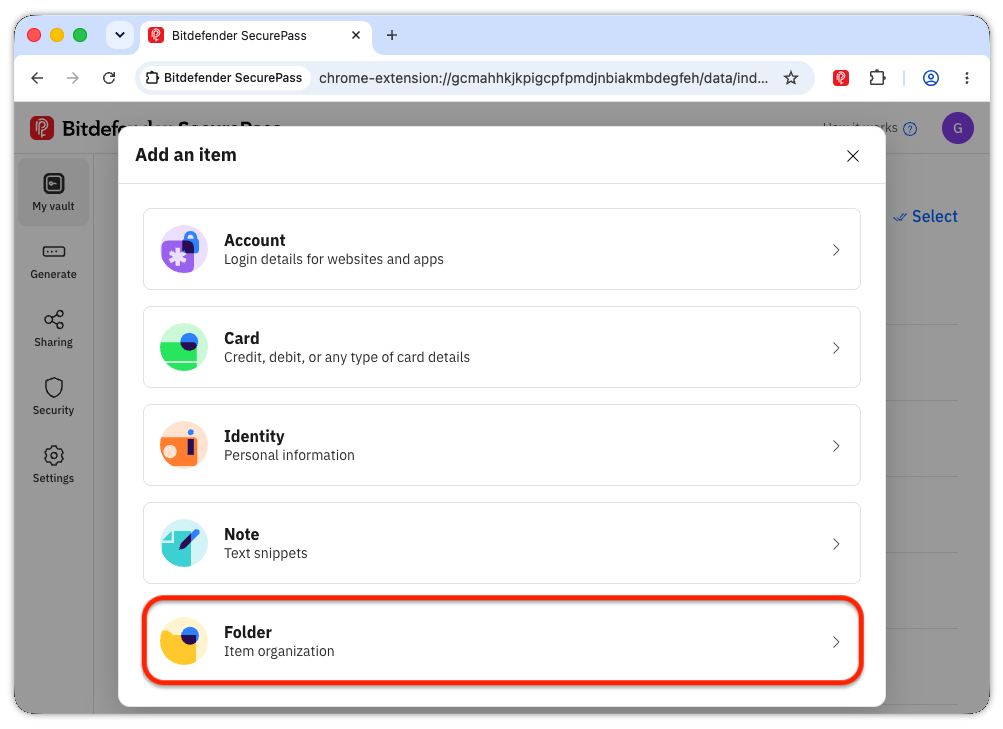Click the Folder title text
Screen dimensions: 1003x729
click(x=248, y=632)
